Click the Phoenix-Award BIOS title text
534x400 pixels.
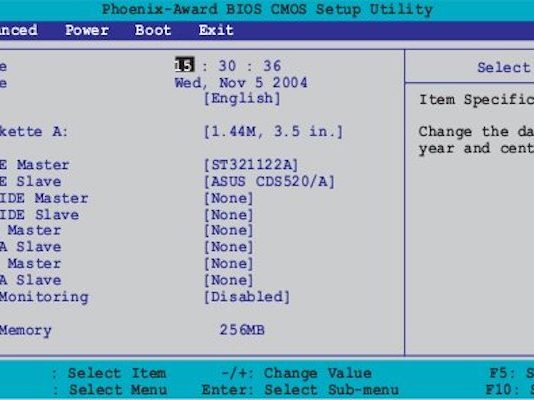267,10
